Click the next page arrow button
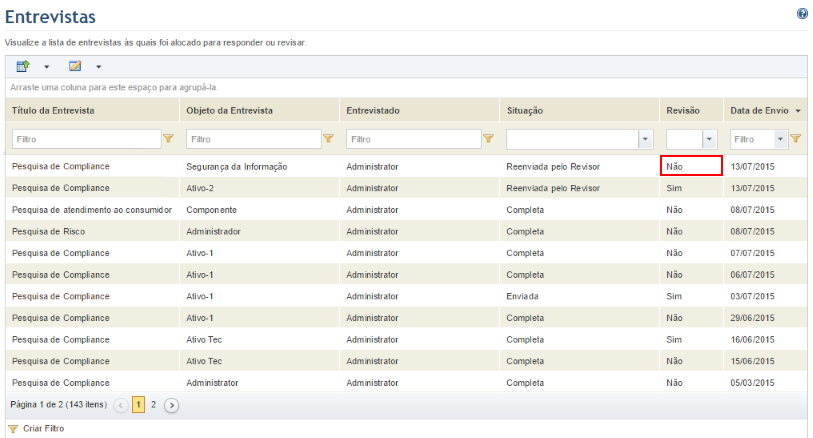 [172, 405]
